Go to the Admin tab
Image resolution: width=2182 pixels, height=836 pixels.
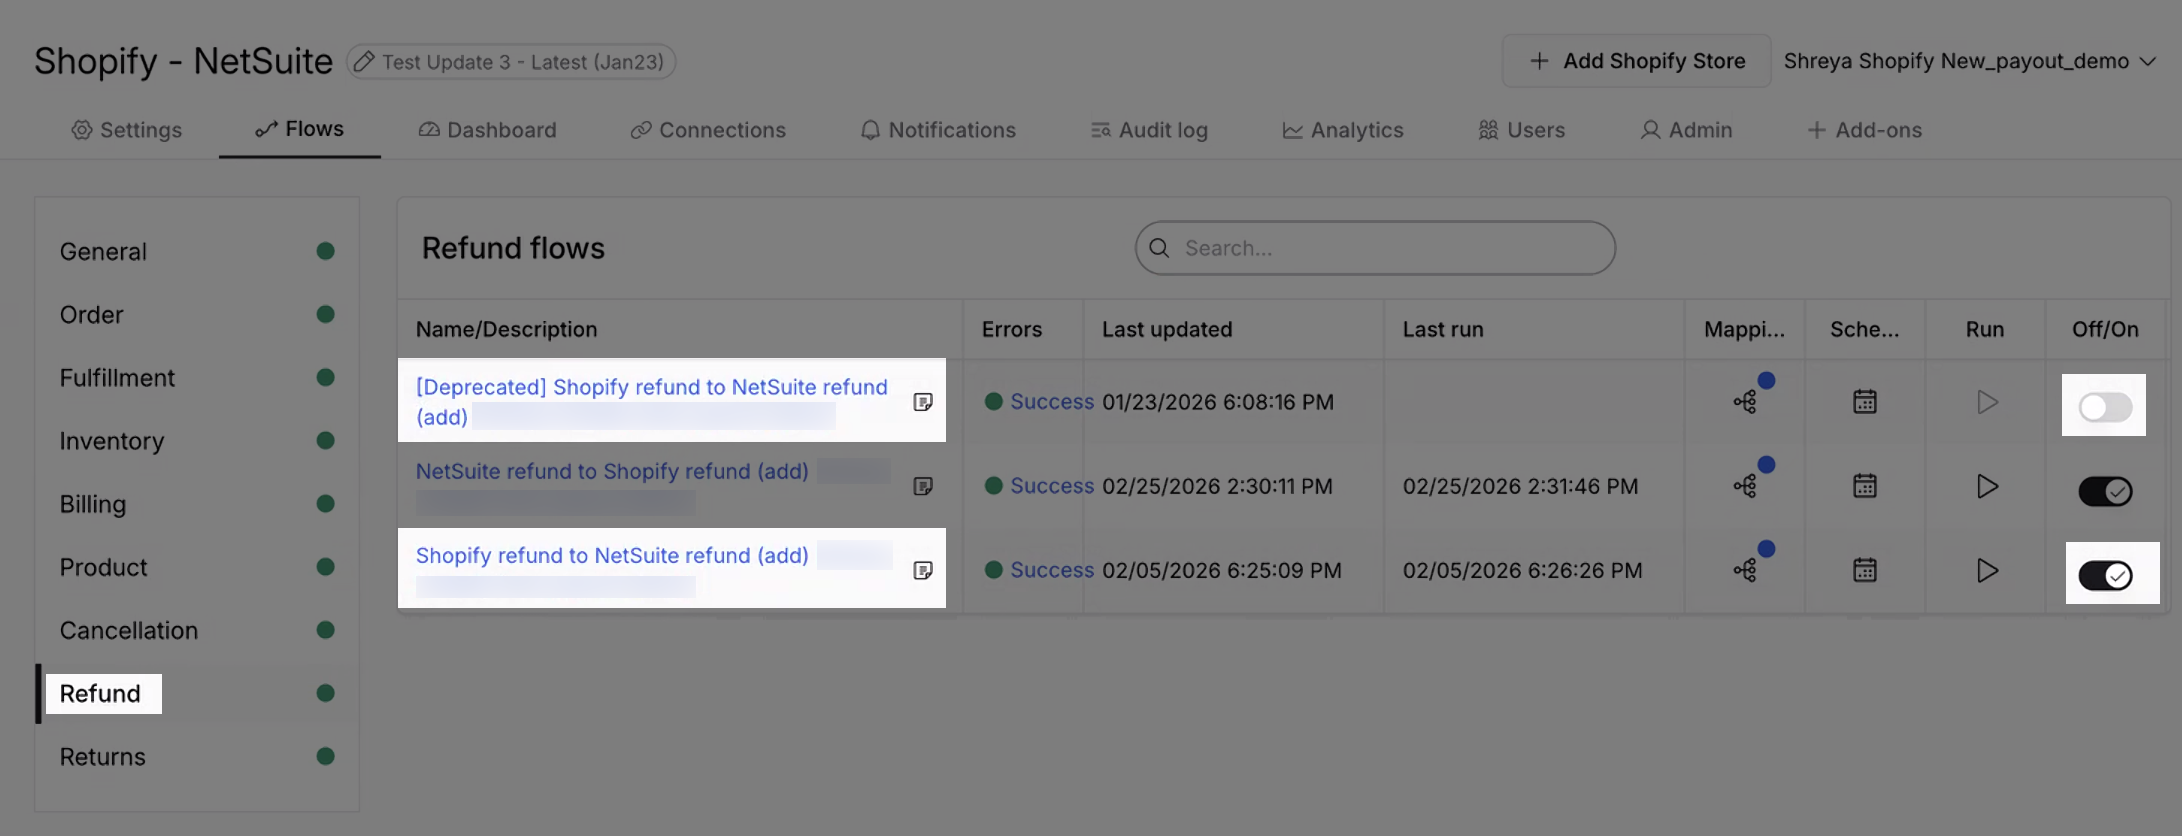1686,130
